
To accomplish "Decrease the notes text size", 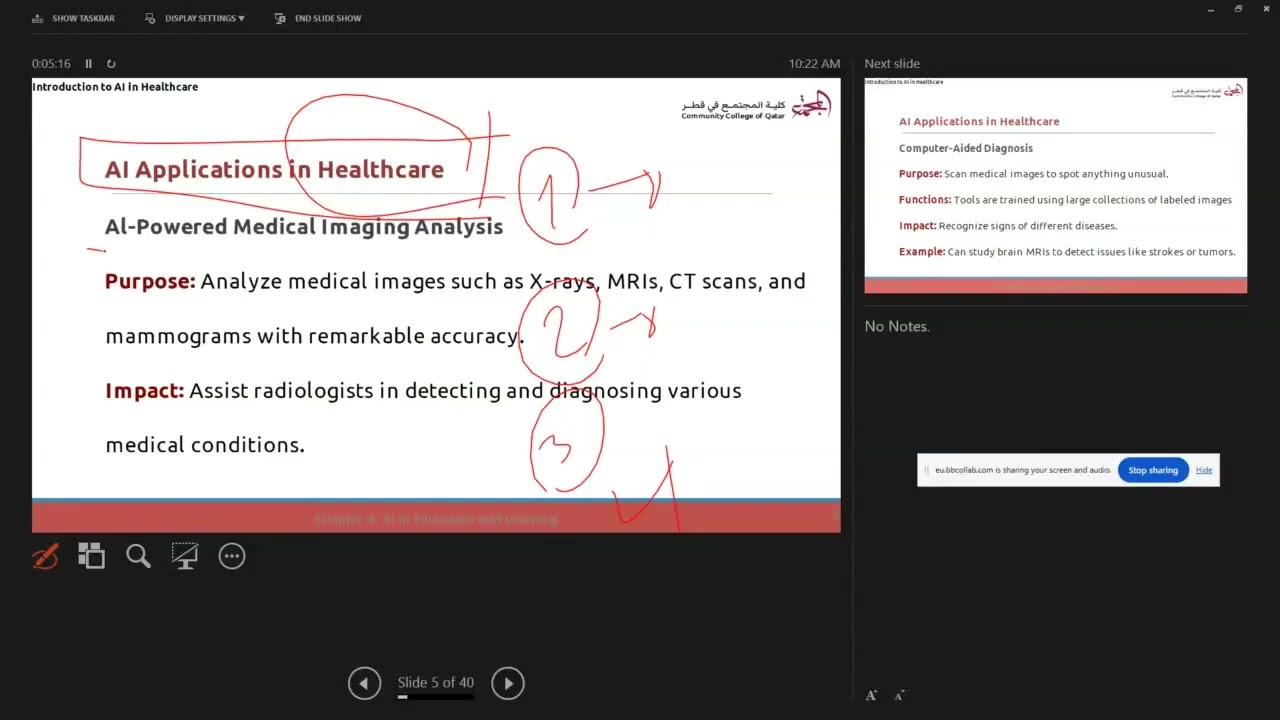I will click(x=900, y=695).
